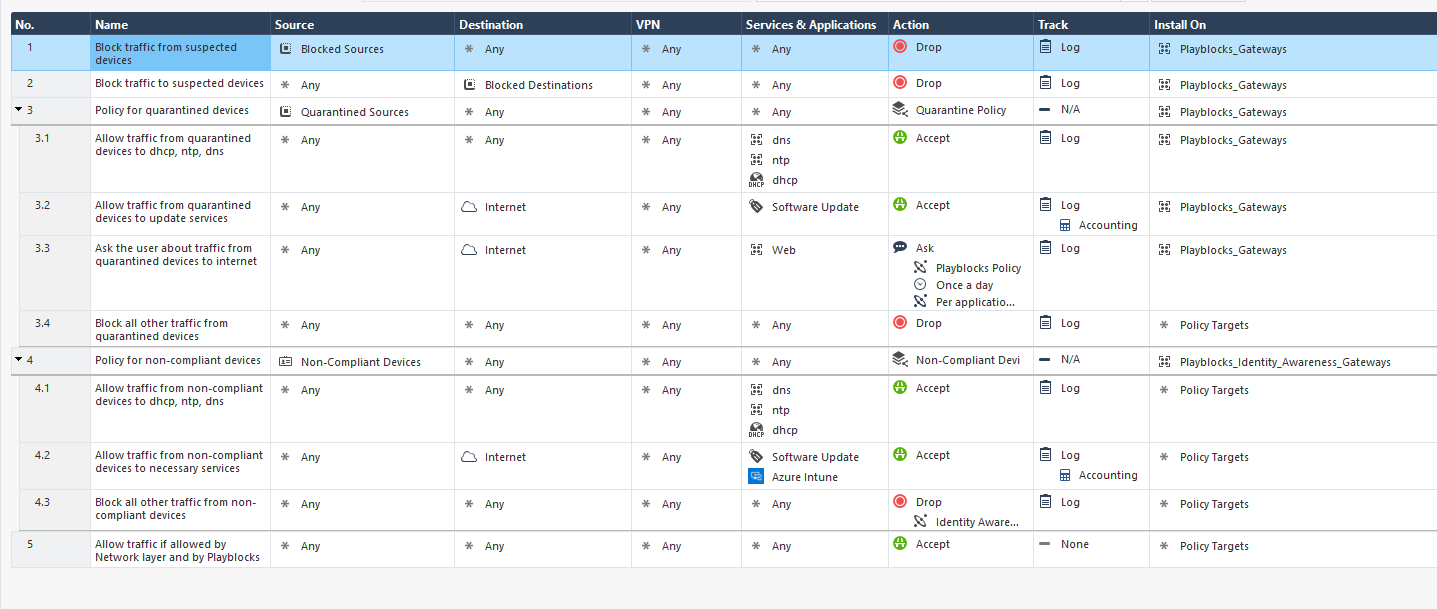Click Software Update tag icon in rule 3.2
Image resolution: width=1437 pixels, height=609 pixels.
pyautogui.click(x=756, y=207)
